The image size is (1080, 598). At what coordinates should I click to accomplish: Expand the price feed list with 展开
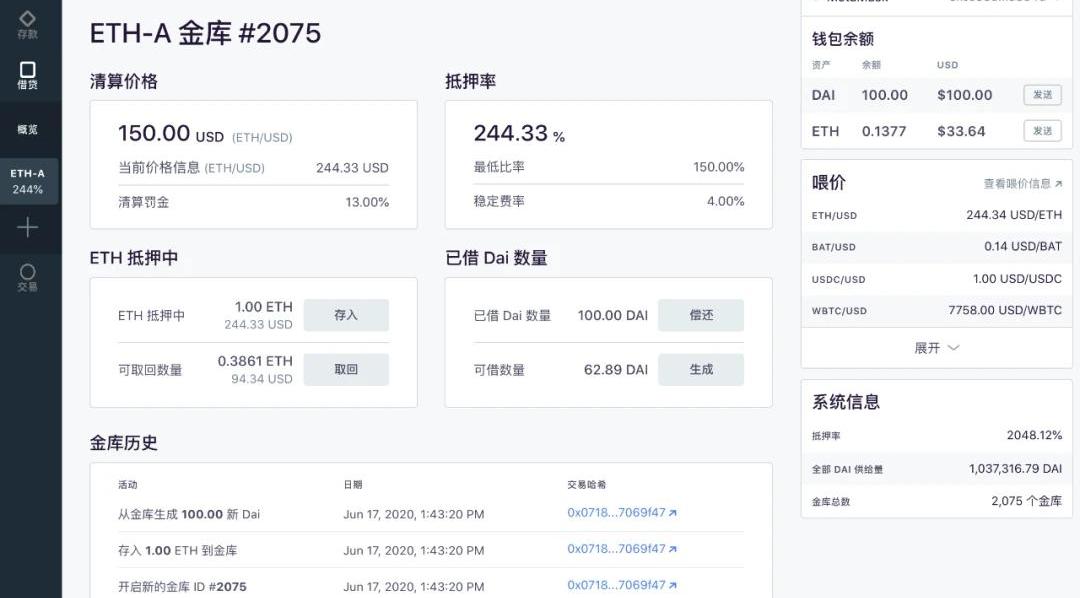(x=936, y=348)
